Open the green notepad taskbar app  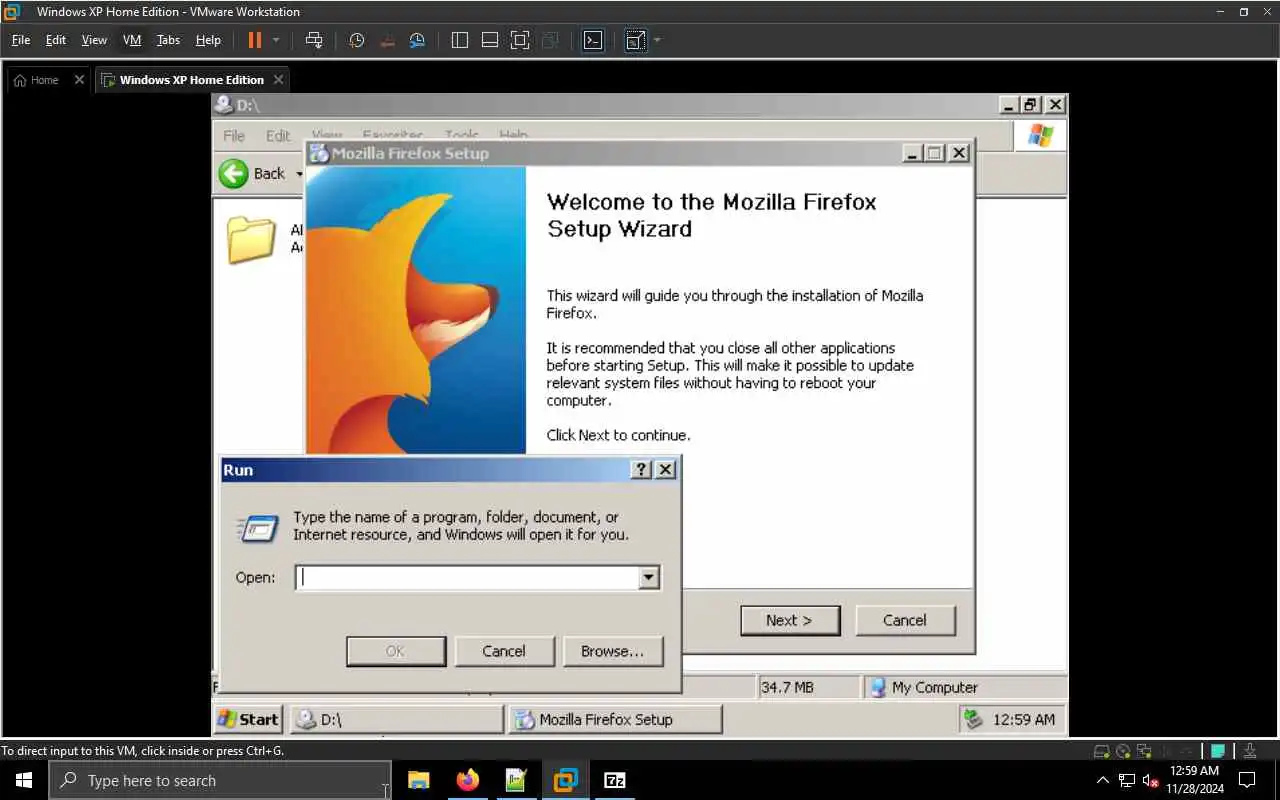click(516, 780)
